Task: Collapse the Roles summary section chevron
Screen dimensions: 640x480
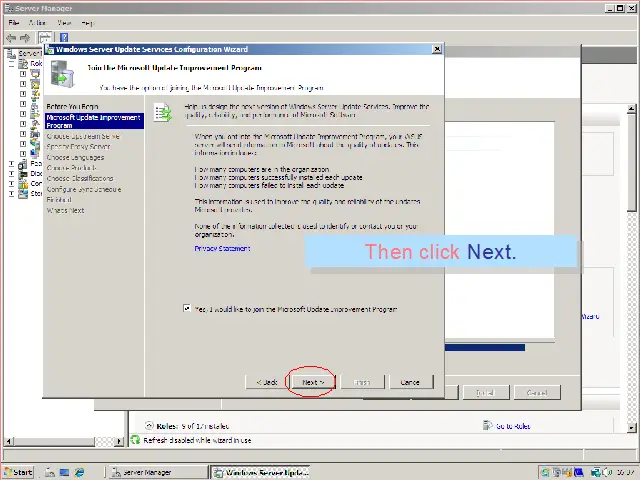Action: (149, 425)
